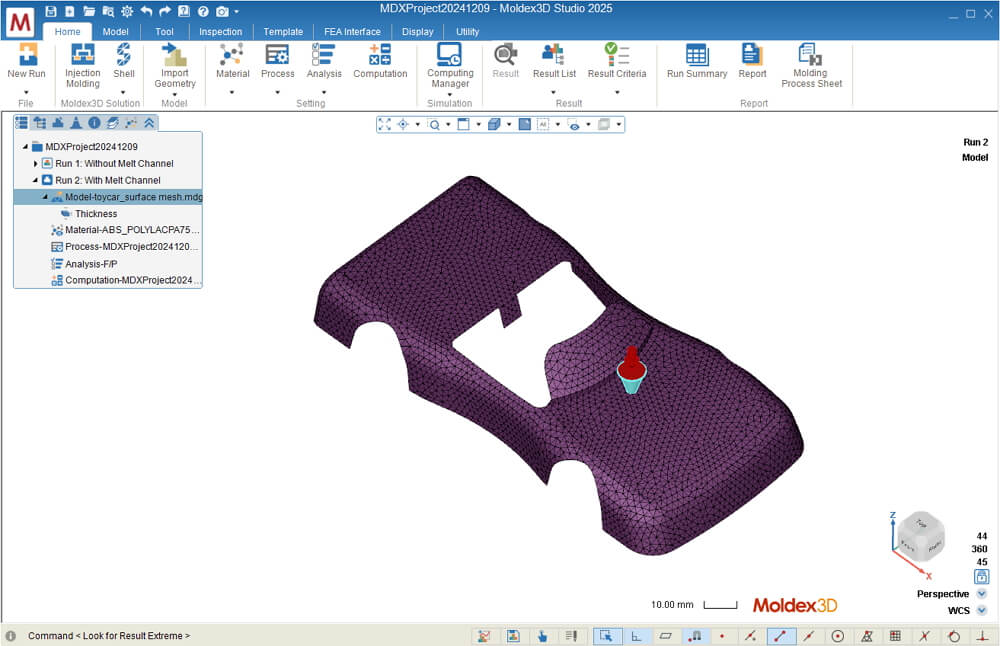Click the info icon in project panel toolbar

(94, 122)
